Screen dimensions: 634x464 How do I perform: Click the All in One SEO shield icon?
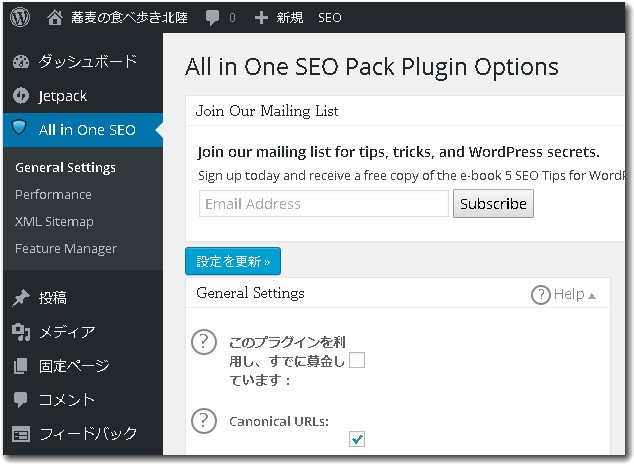point(19,128)
